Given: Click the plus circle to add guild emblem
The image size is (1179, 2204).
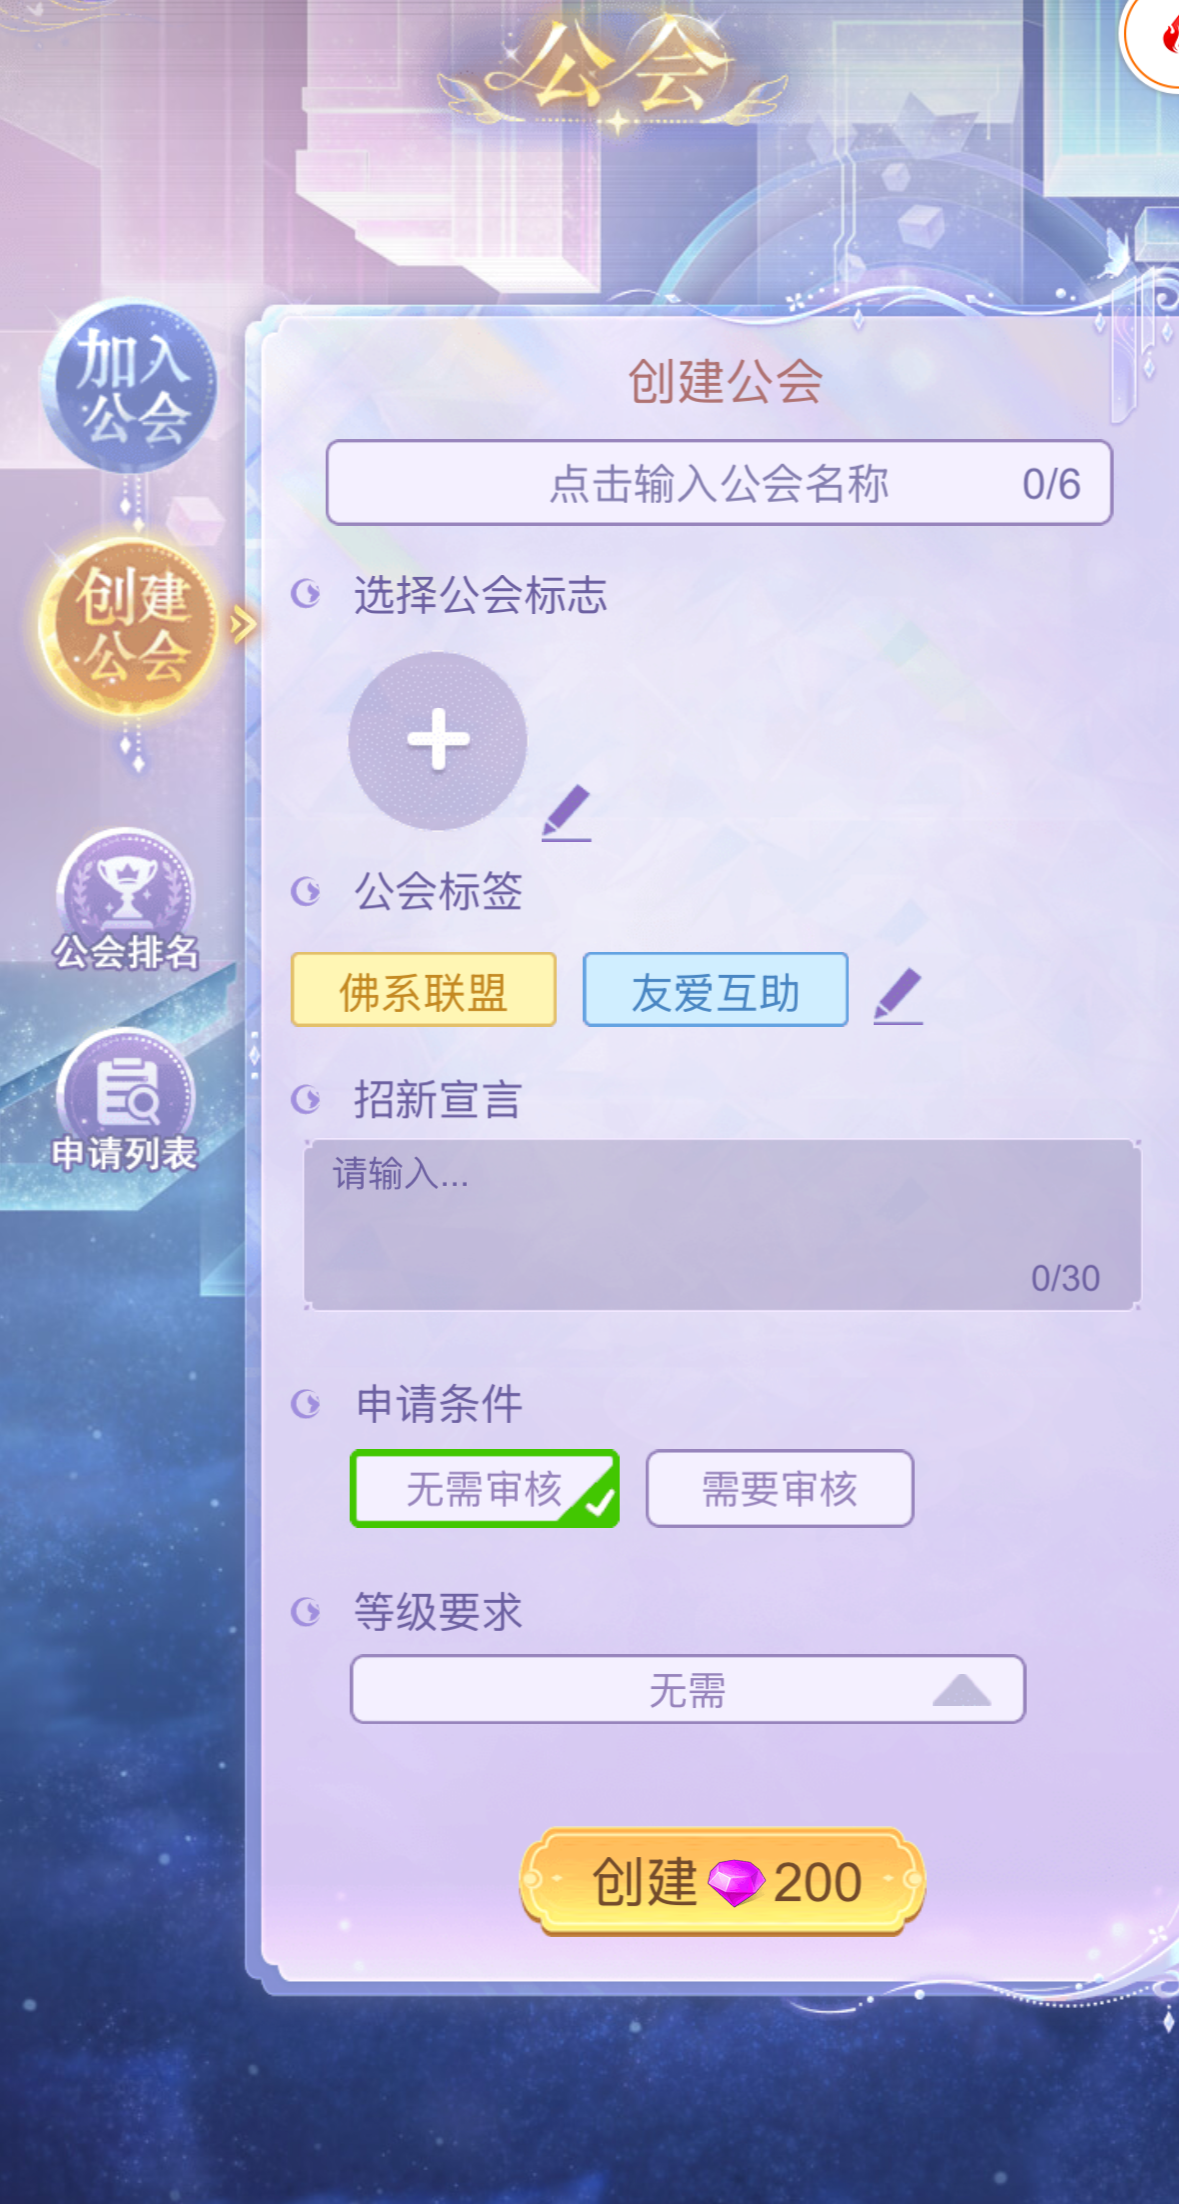Looking at the screenshot, I should click(x=438, y=741).
